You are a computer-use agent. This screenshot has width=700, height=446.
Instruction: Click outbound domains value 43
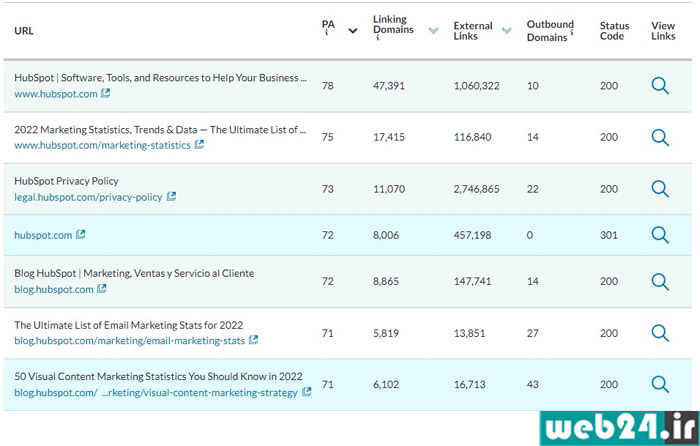click(x=533, y=384)
